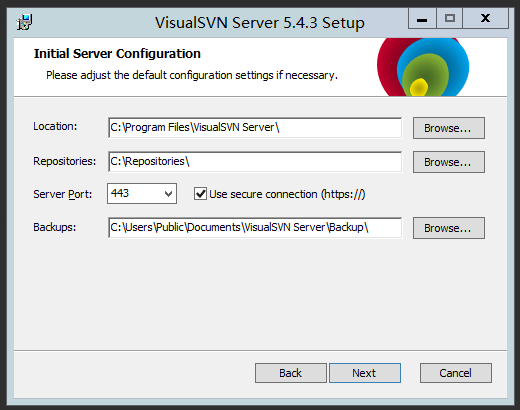Close the setup window with X
The image size is (520, 410).
coord(486,18)
